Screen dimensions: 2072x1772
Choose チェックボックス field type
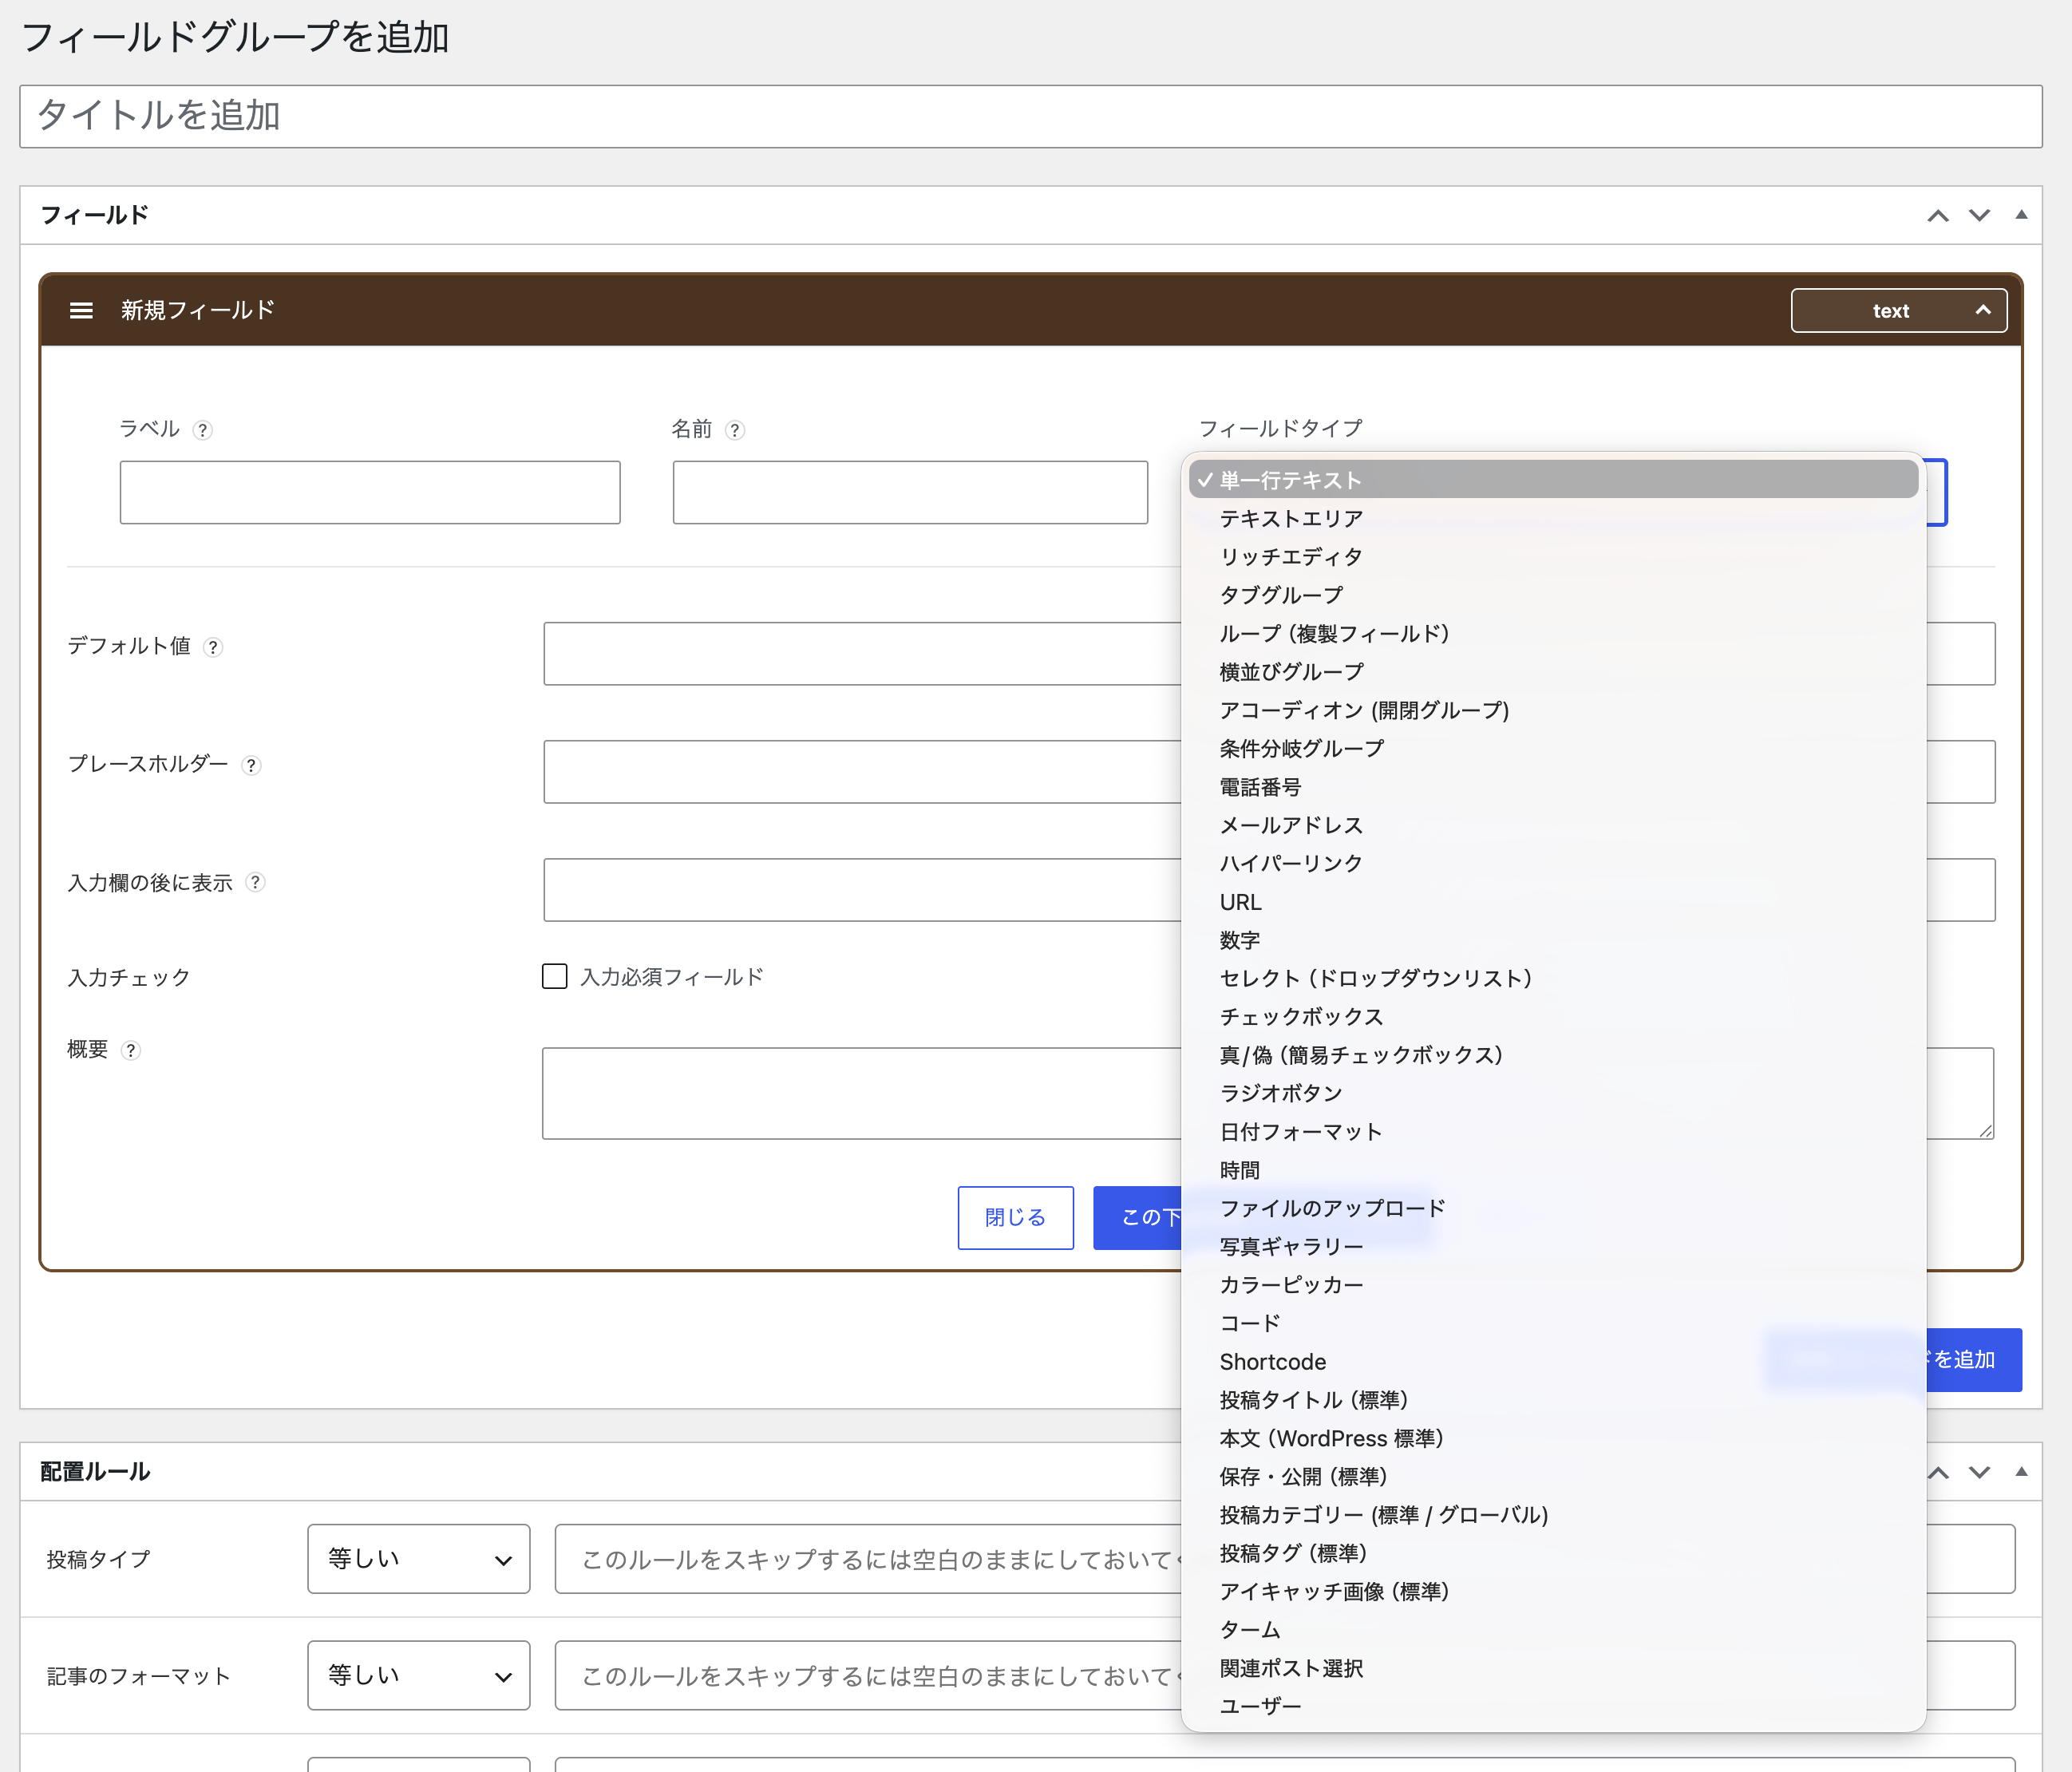[x=1553, y=1016]
